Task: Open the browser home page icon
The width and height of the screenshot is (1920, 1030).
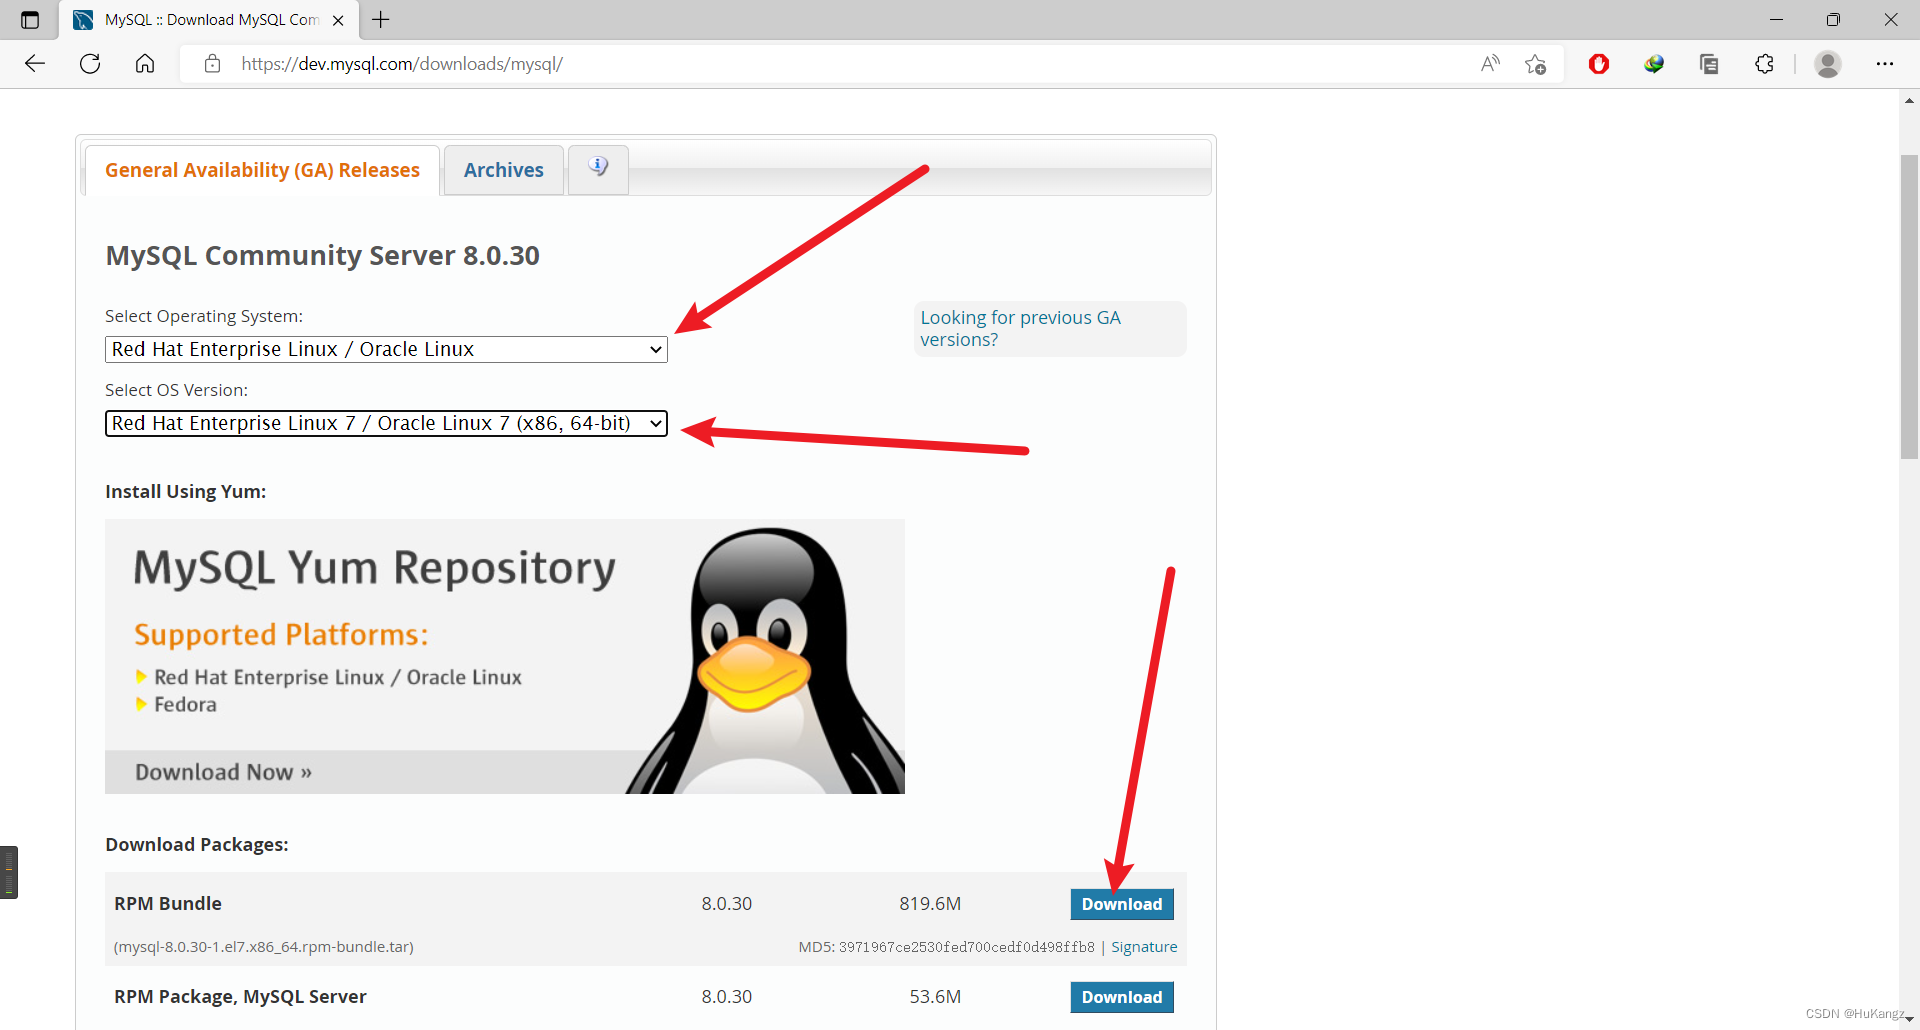Action: 145,64
